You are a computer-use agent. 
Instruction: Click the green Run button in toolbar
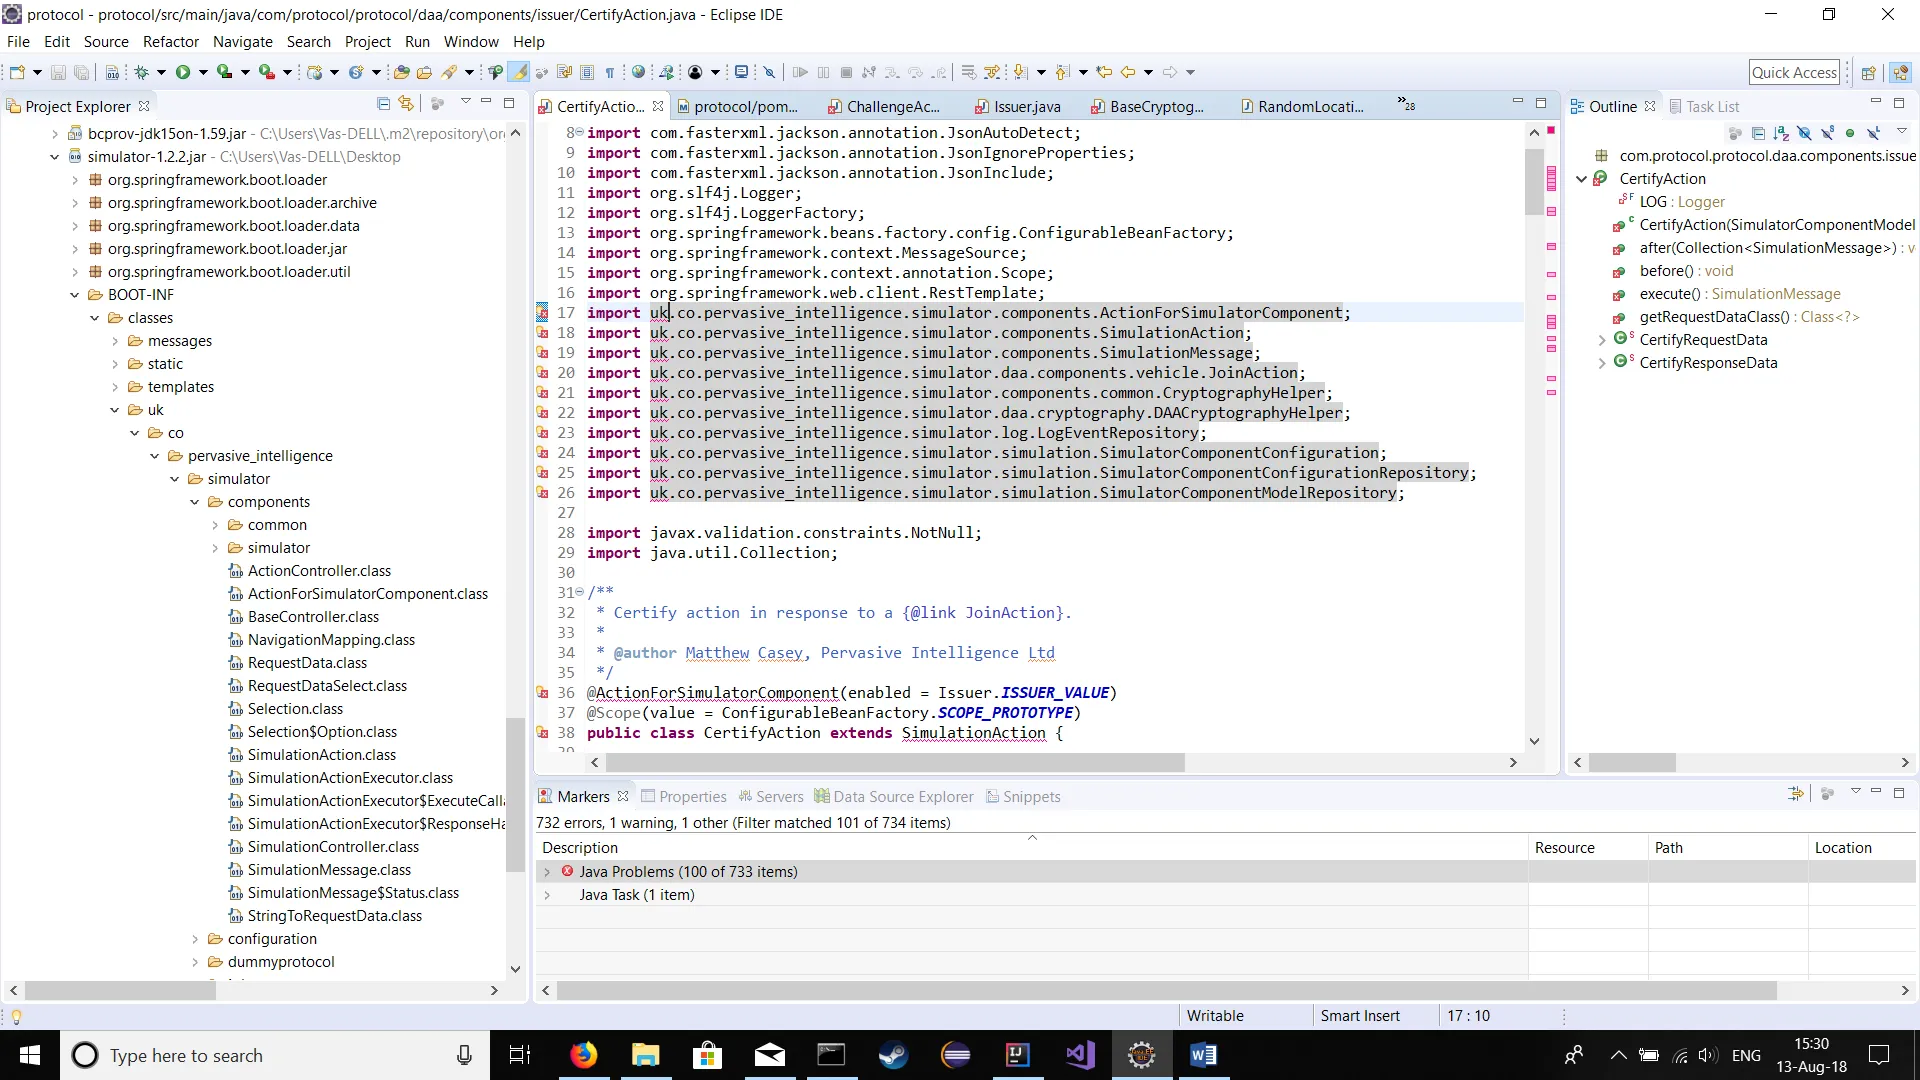183,72
